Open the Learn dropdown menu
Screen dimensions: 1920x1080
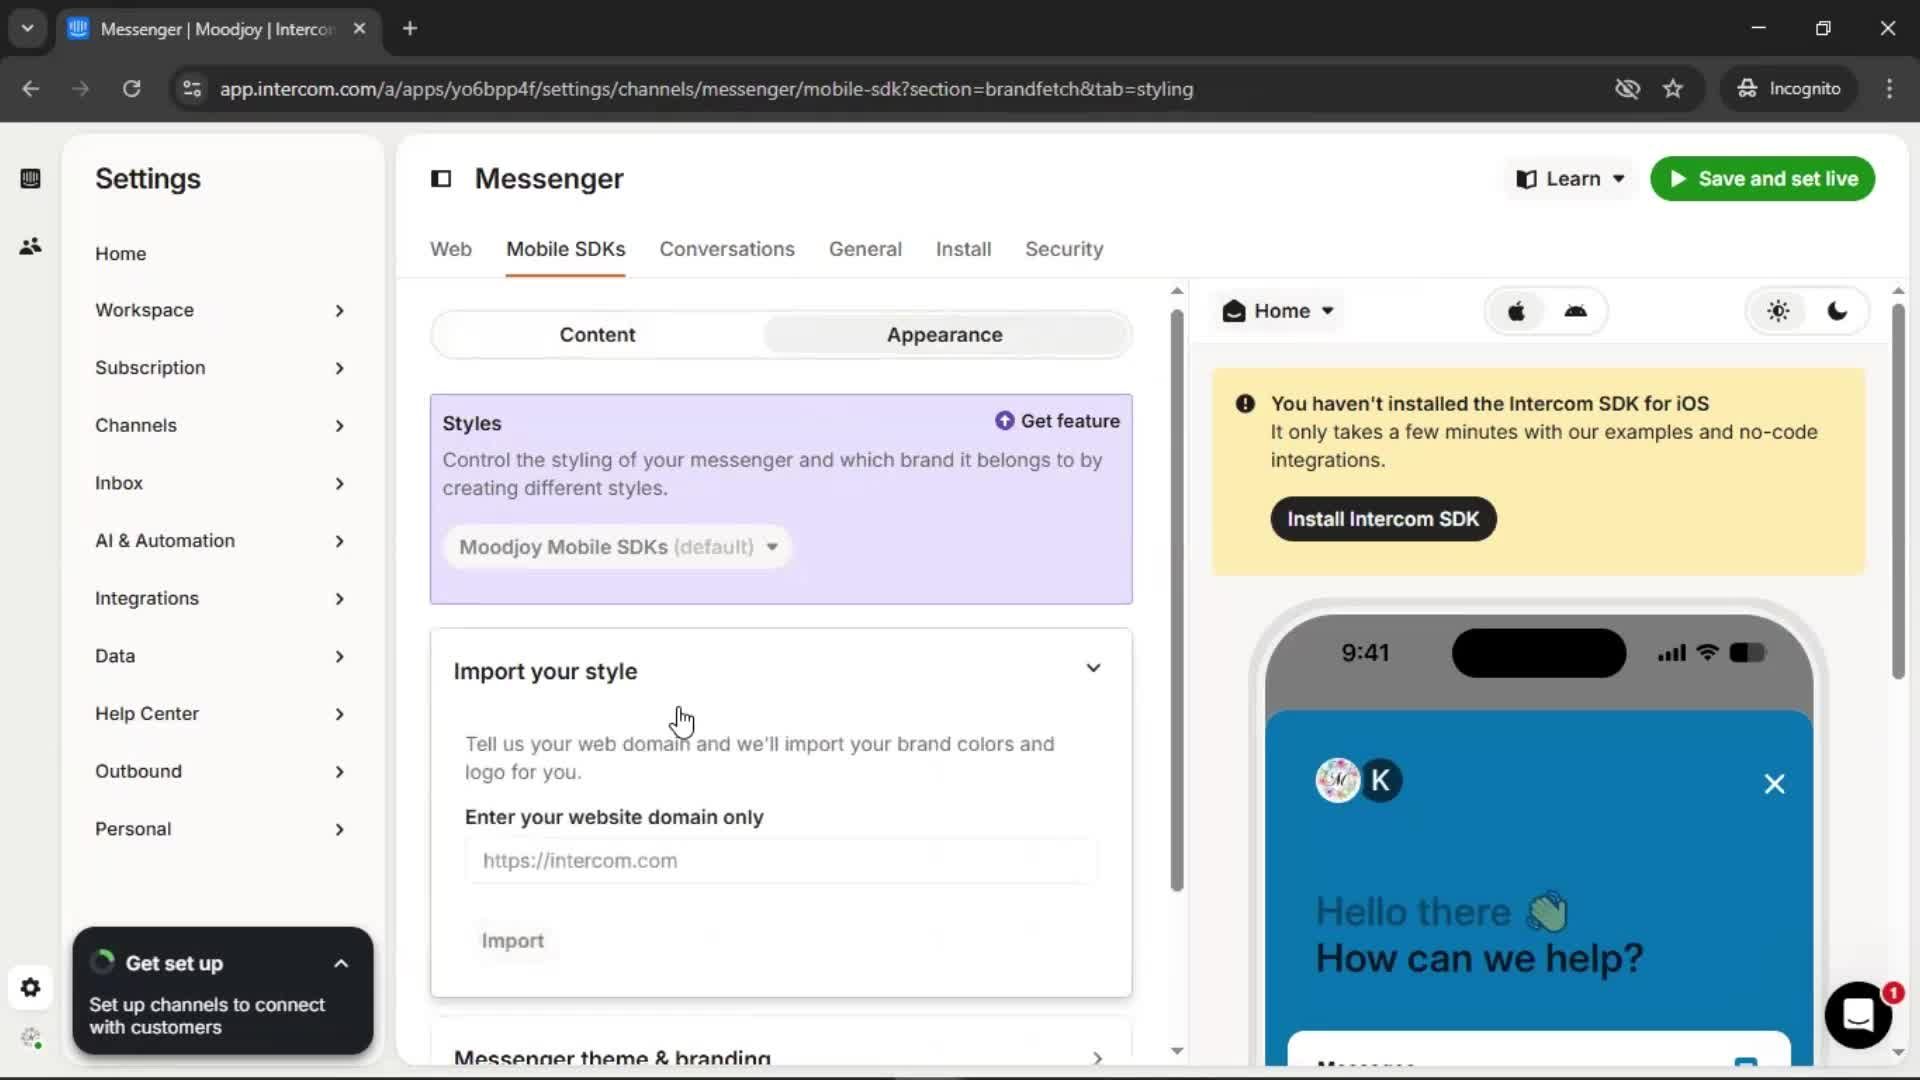(1571, 179)
